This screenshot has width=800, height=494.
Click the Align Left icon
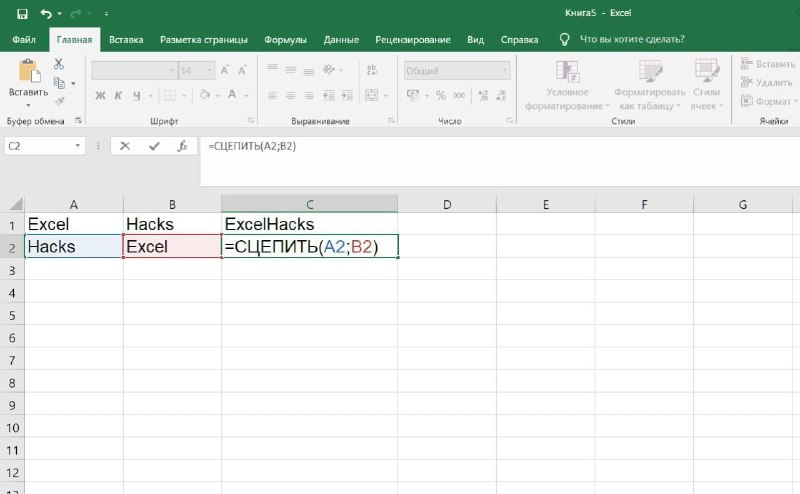click(273, 95)
